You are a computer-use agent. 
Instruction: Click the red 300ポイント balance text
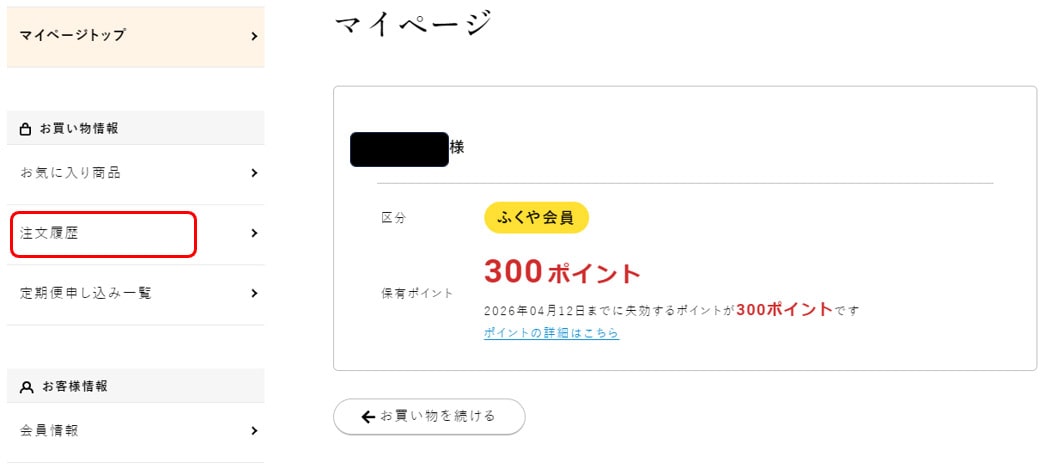tap(562, 272)
